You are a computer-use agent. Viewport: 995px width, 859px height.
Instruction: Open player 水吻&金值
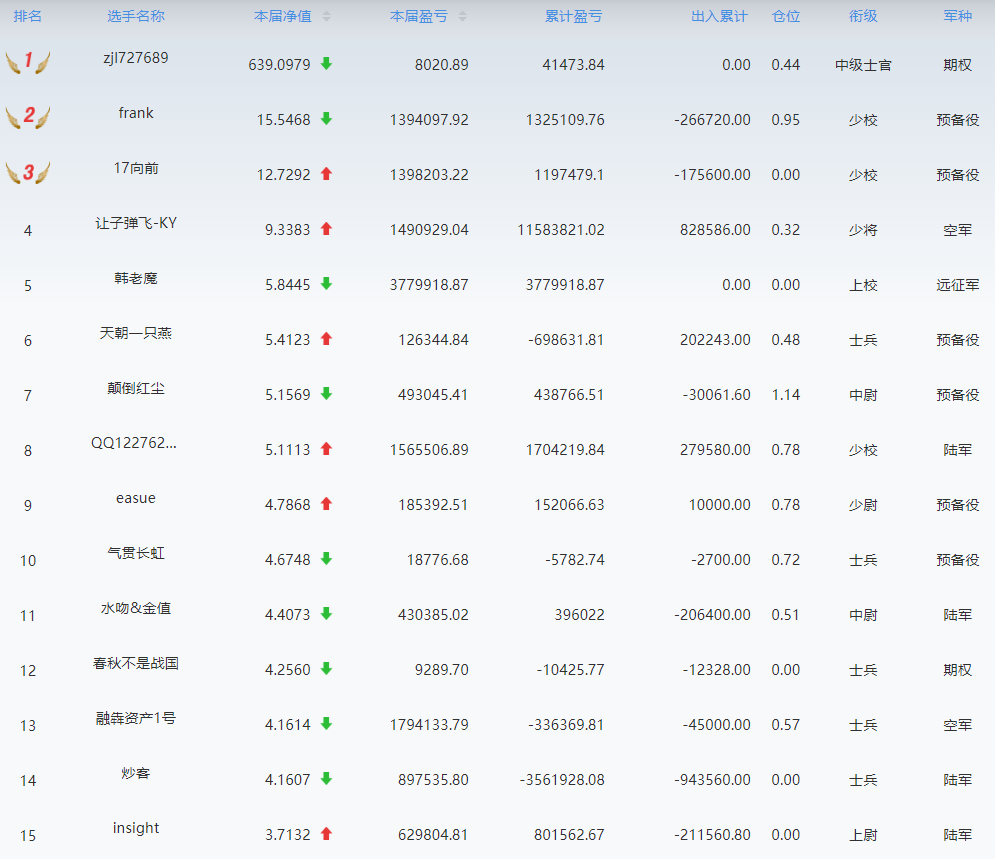pos(136,608)
